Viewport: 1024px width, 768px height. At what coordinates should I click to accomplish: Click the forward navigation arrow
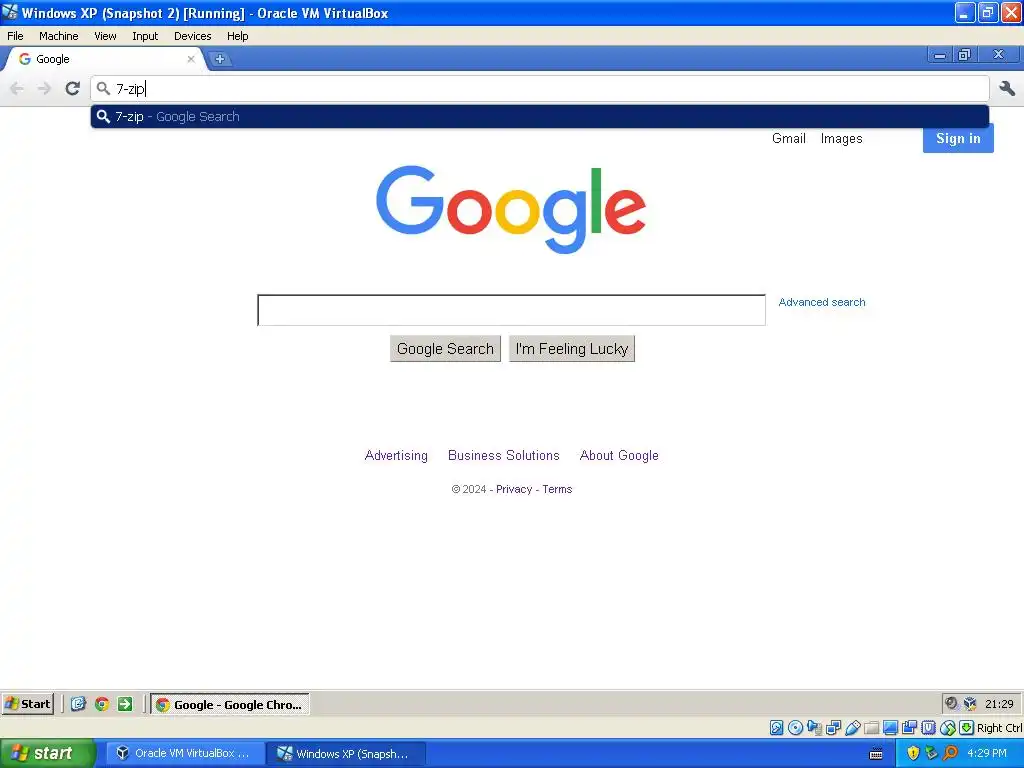(44, 88)
